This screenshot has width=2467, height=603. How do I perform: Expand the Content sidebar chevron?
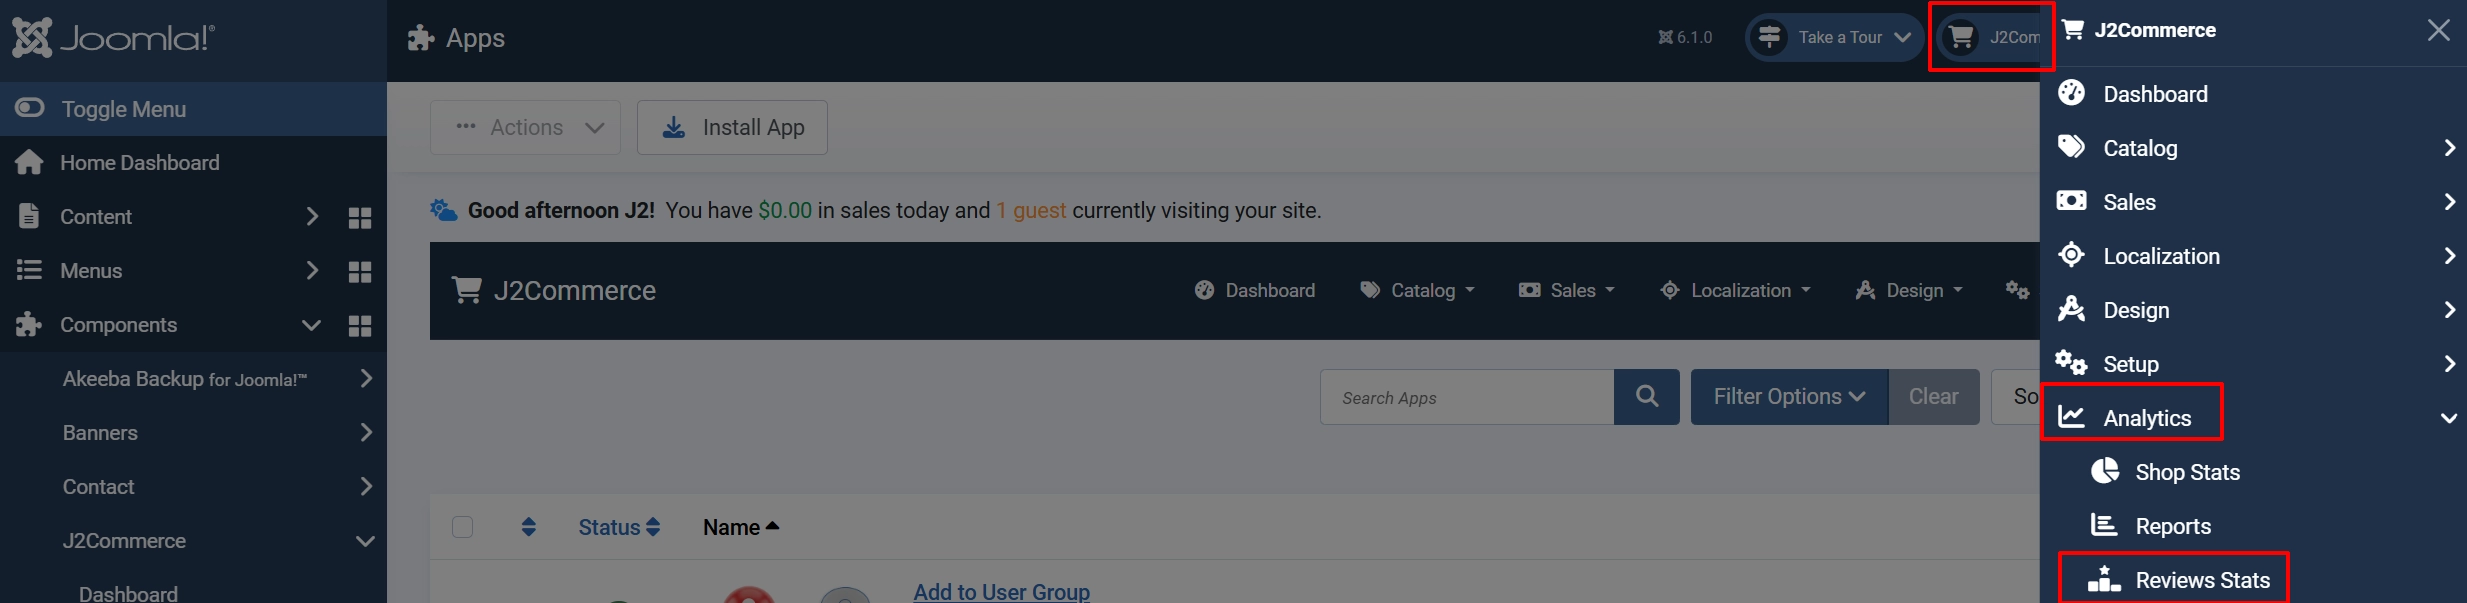pos(312,216)
